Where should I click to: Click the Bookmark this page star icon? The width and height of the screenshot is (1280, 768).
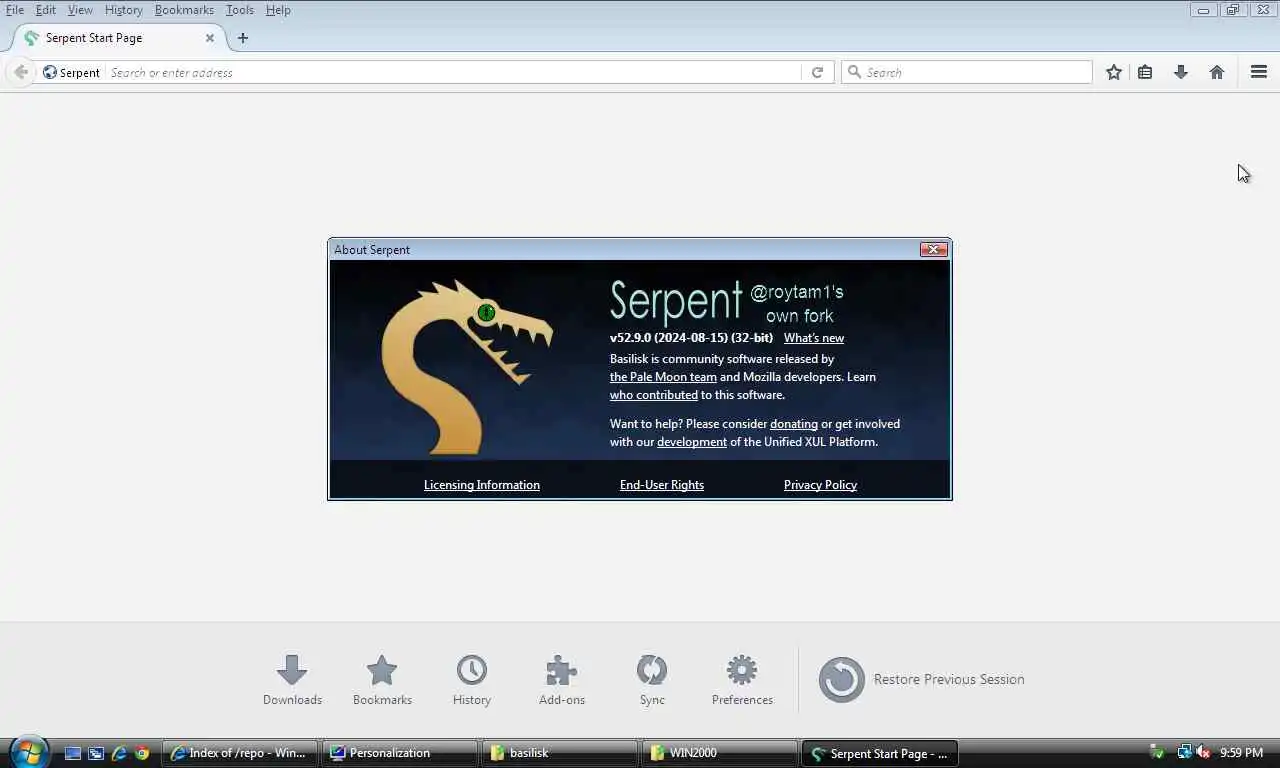pyautogui.click(x=1114, y=72)
